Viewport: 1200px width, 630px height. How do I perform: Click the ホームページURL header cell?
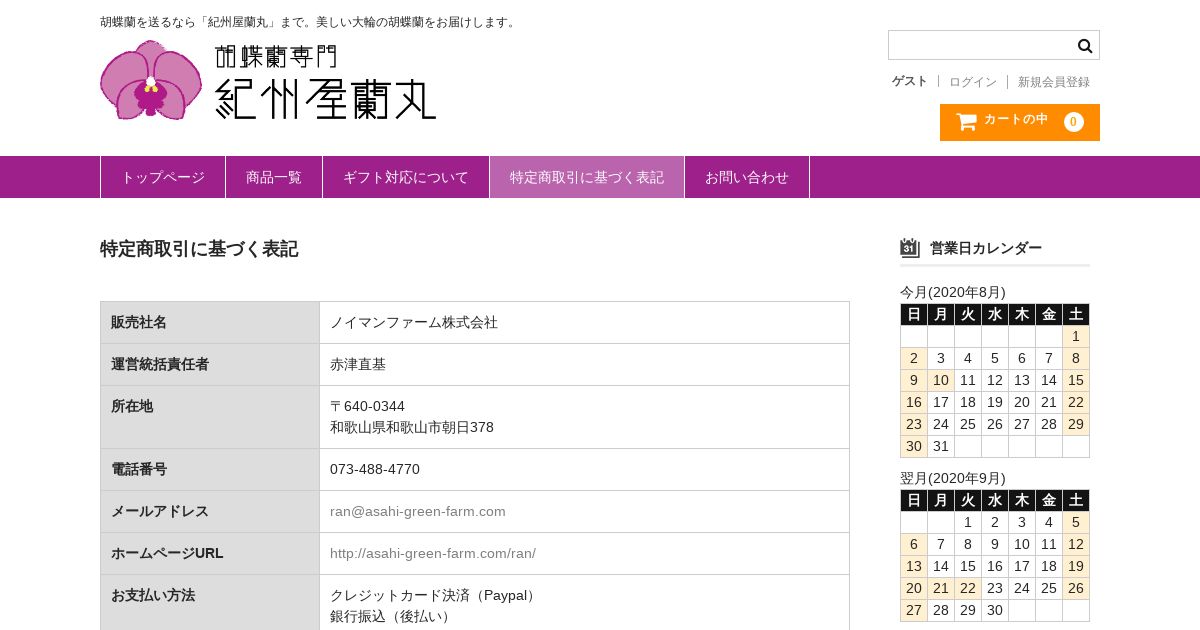[x=210, y=553]
